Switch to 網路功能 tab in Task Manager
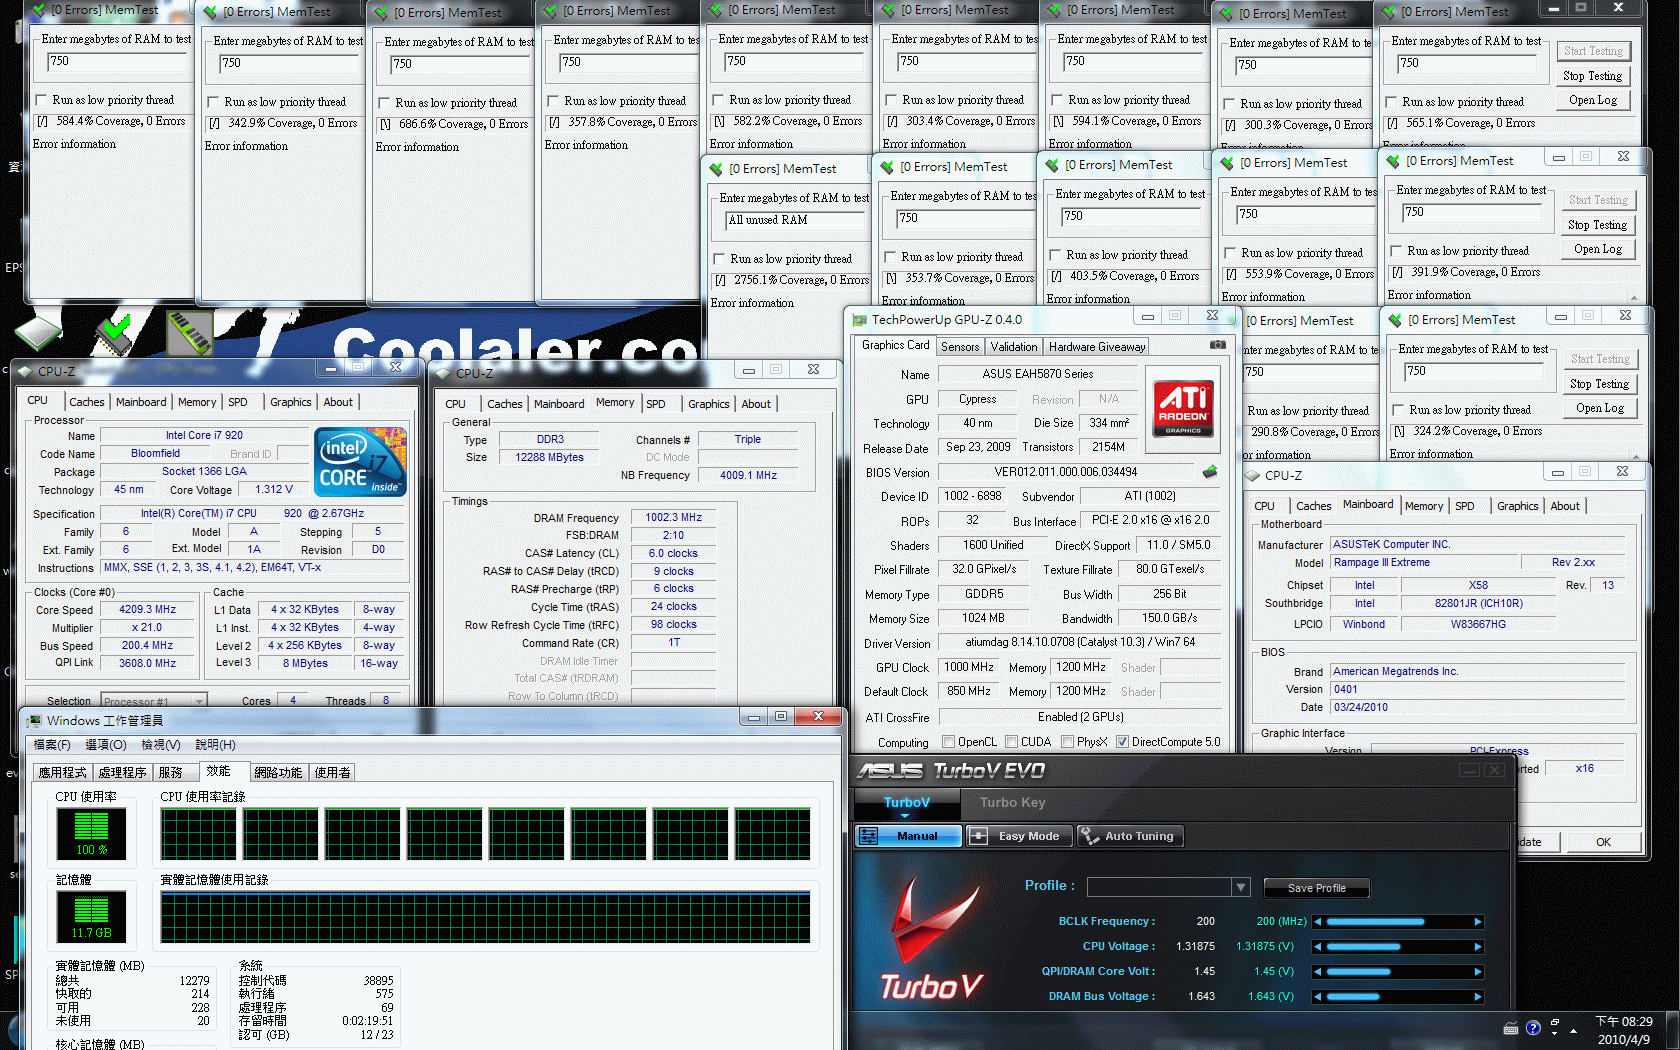Viewport: 1680px width, 1050px height. click(x=277, y=772)
